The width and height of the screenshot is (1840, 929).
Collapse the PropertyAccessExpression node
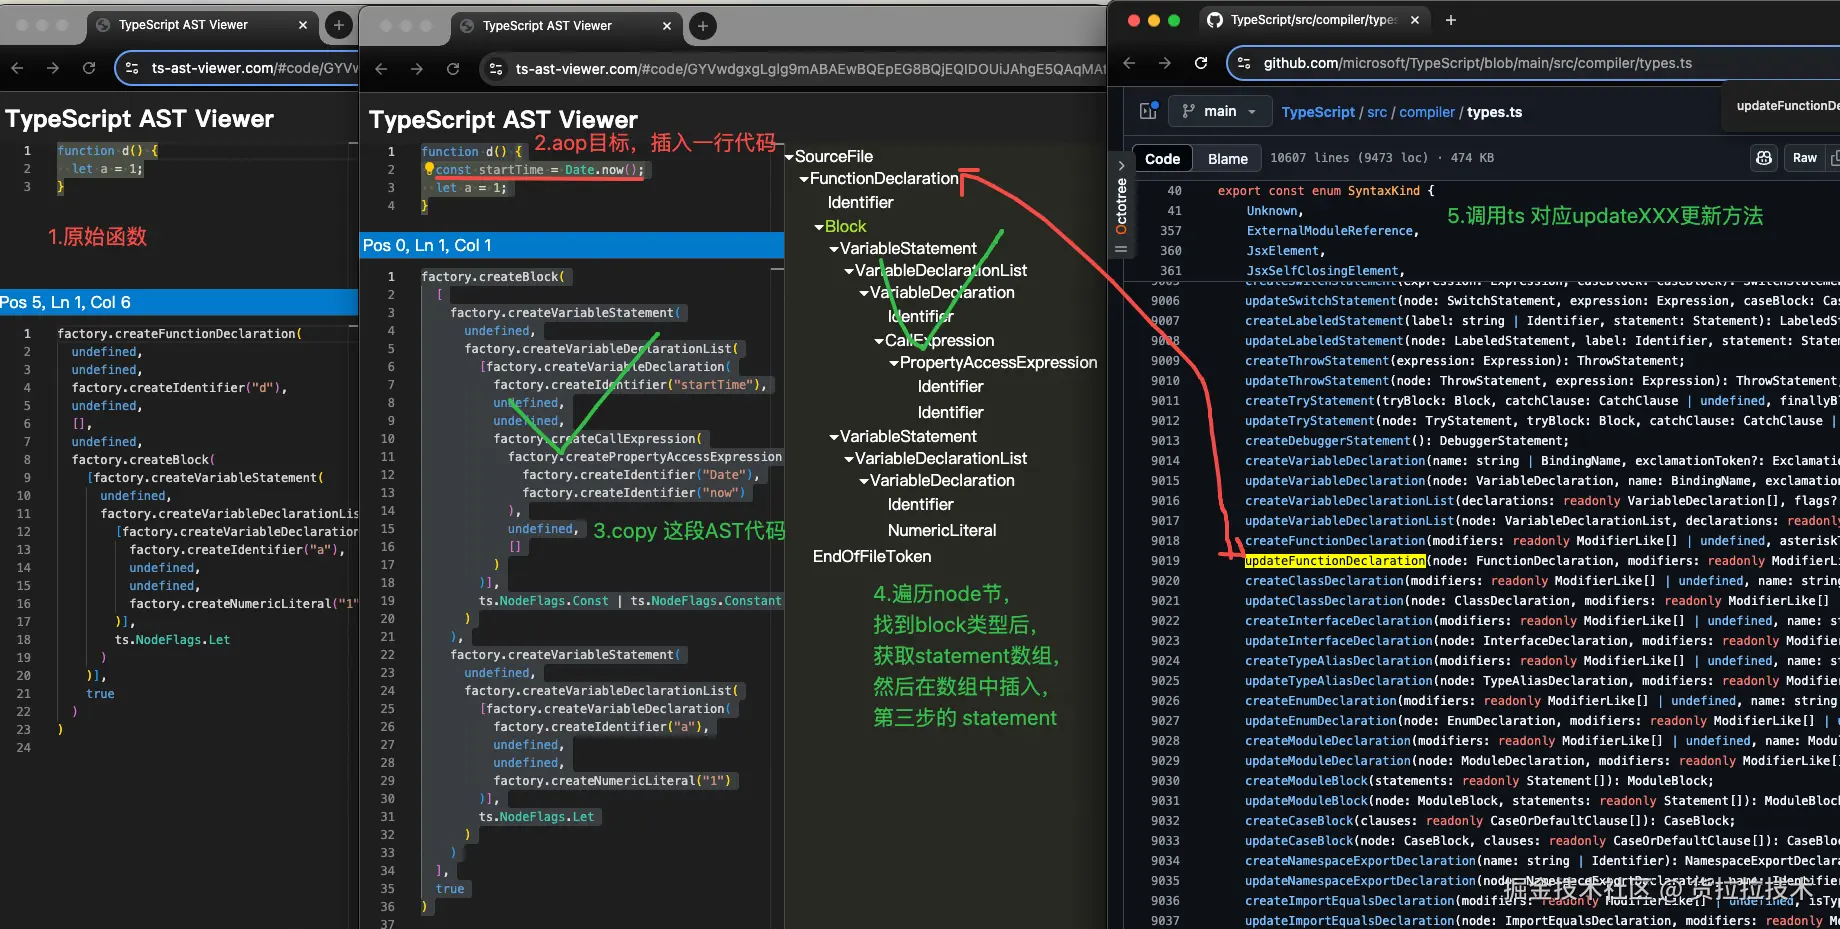tap(894, 363)
